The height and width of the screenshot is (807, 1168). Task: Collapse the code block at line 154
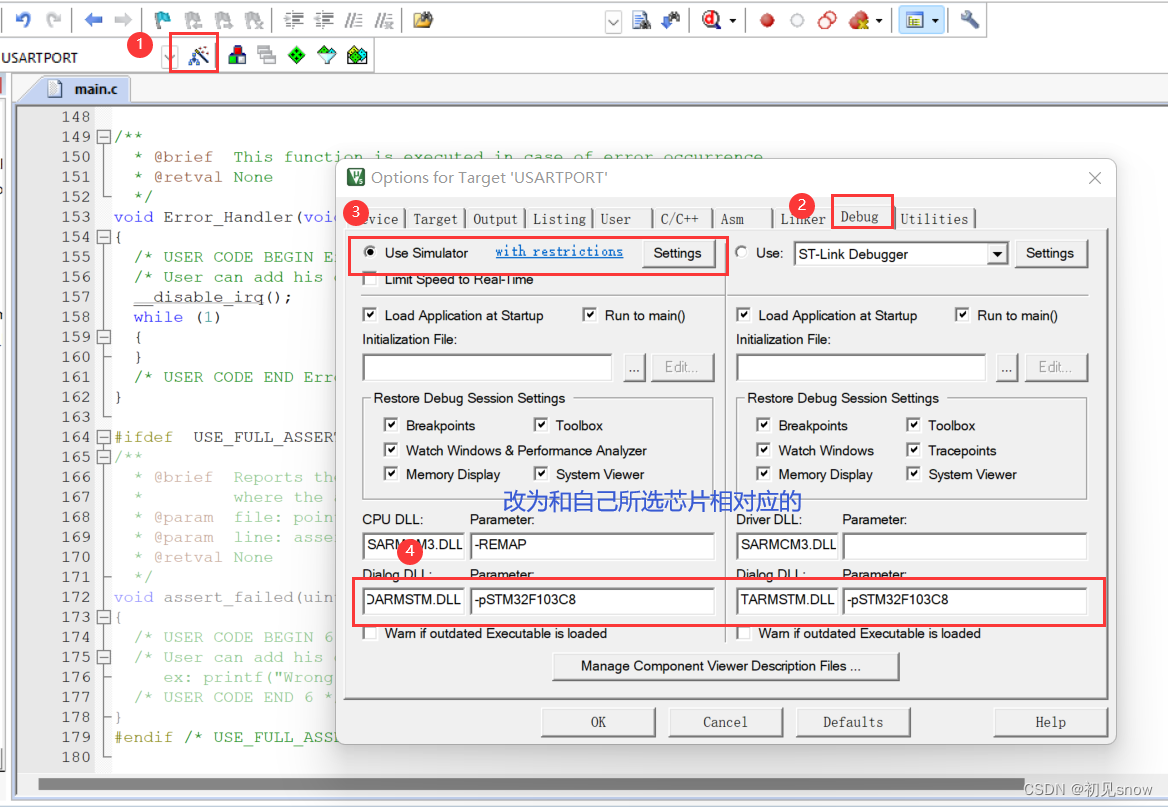(x=104, y=236)
